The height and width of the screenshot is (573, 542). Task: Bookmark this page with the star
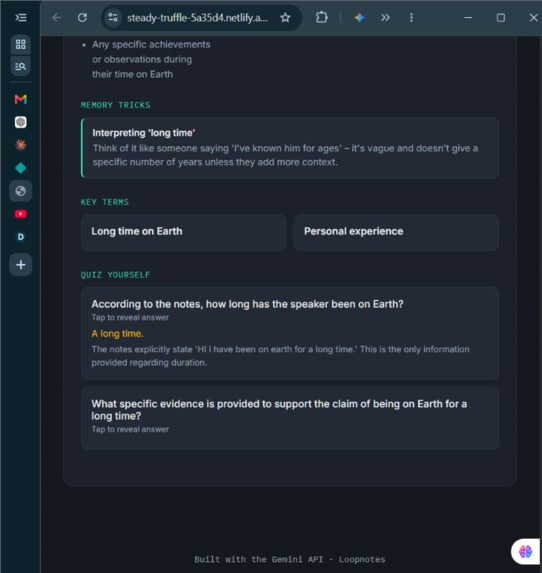[x=285, y=18]
